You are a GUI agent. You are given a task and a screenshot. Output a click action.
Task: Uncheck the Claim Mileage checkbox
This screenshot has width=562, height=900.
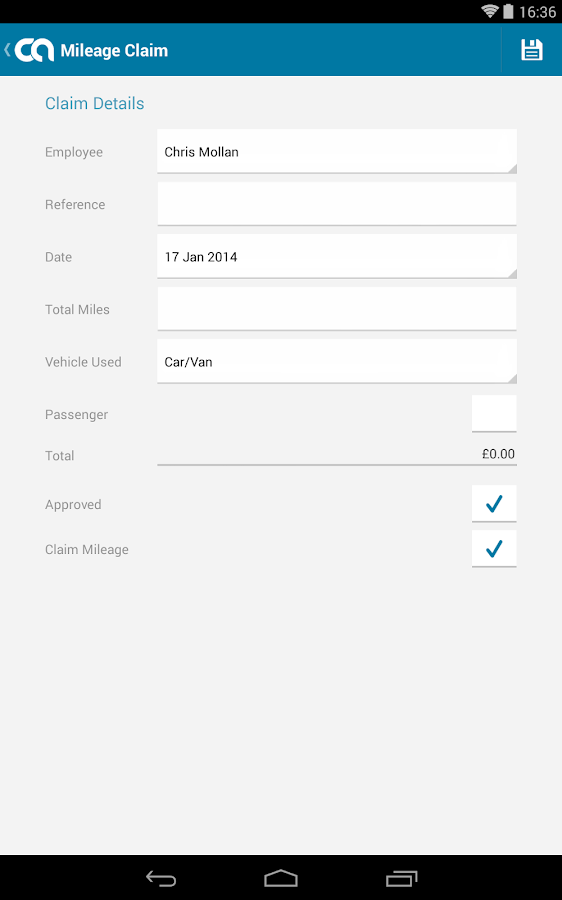(x=494, y=549)
